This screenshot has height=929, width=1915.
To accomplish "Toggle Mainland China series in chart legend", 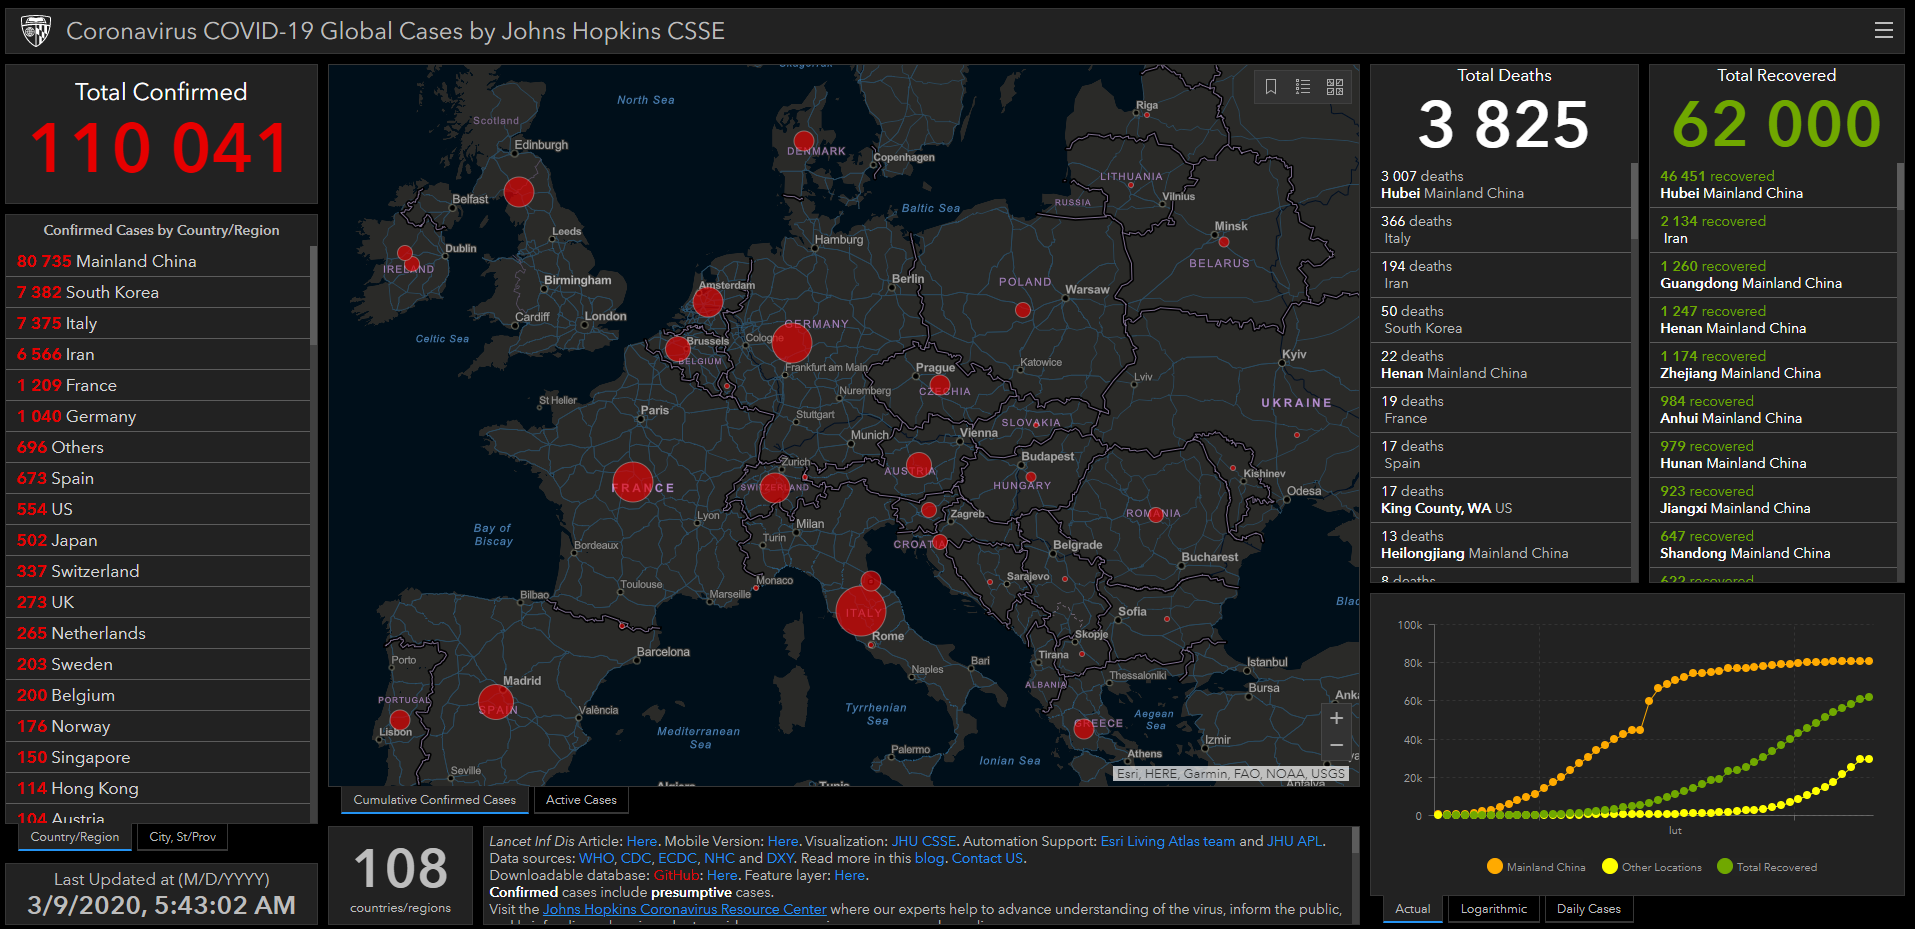I will click(1536, 867).
